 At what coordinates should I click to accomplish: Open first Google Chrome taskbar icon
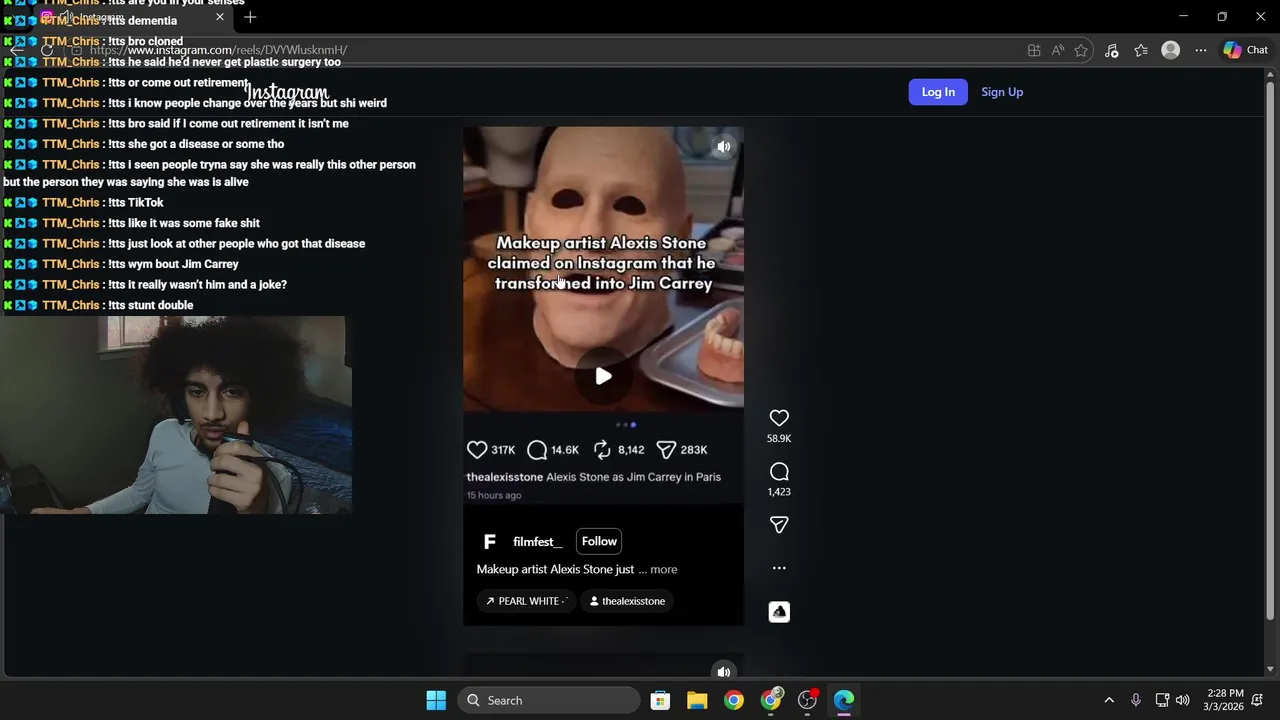(x=734, y=700)
